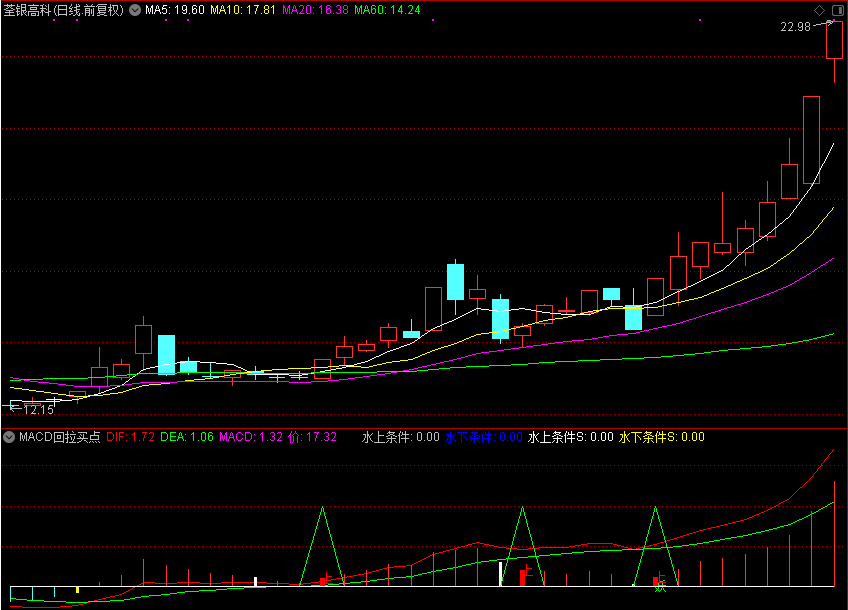Click the blue 水下条件 label

484,437
